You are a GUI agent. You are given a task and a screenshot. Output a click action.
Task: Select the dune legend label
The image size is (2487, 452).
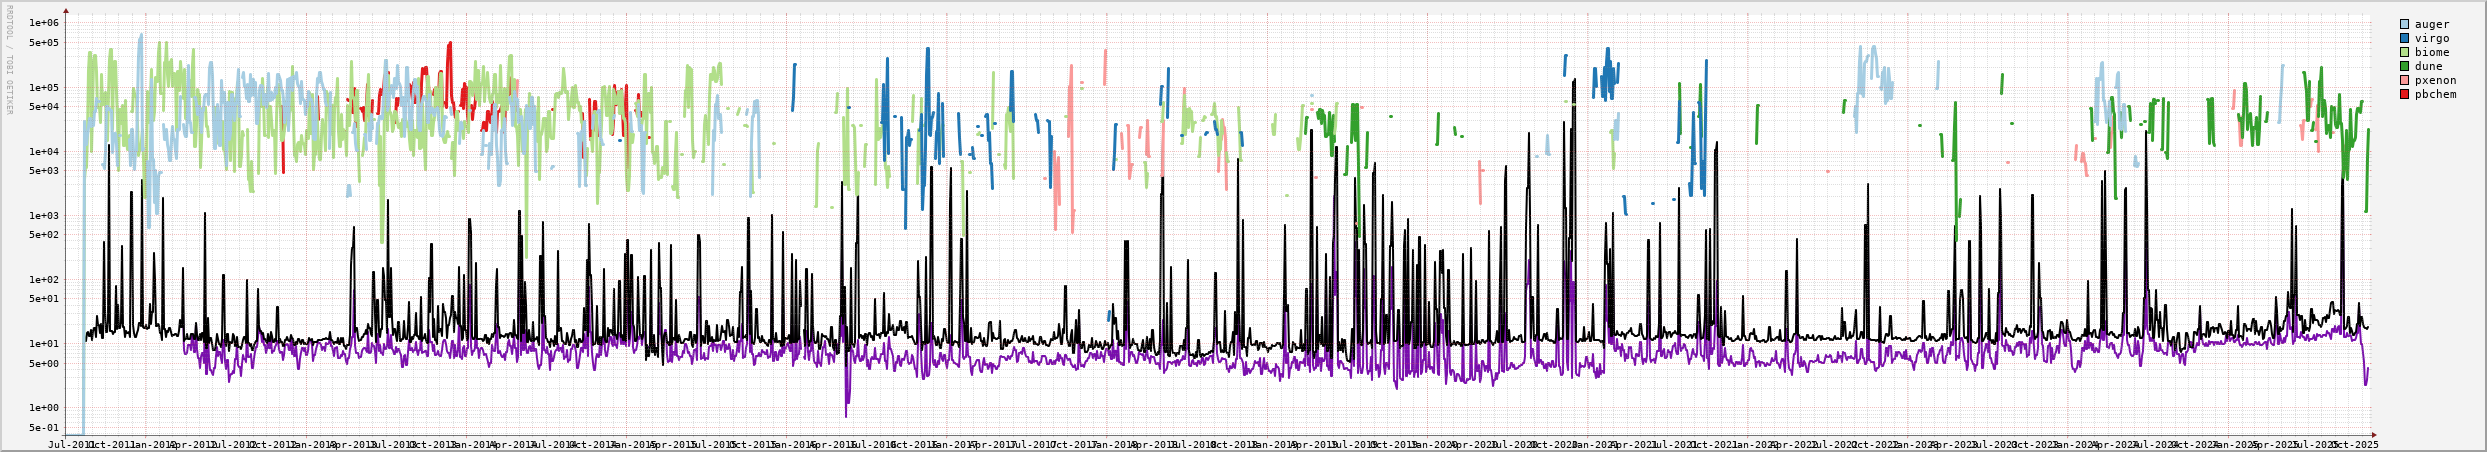tap(2429, 66)
